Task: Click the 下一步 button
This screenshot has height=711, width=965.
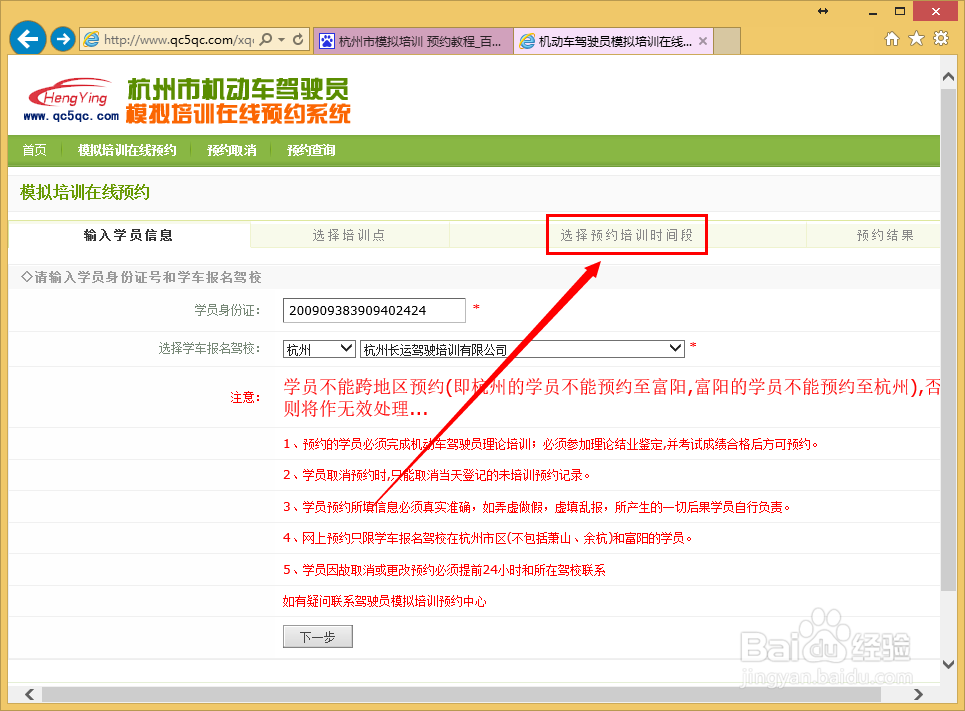Action: coord(318,637)
